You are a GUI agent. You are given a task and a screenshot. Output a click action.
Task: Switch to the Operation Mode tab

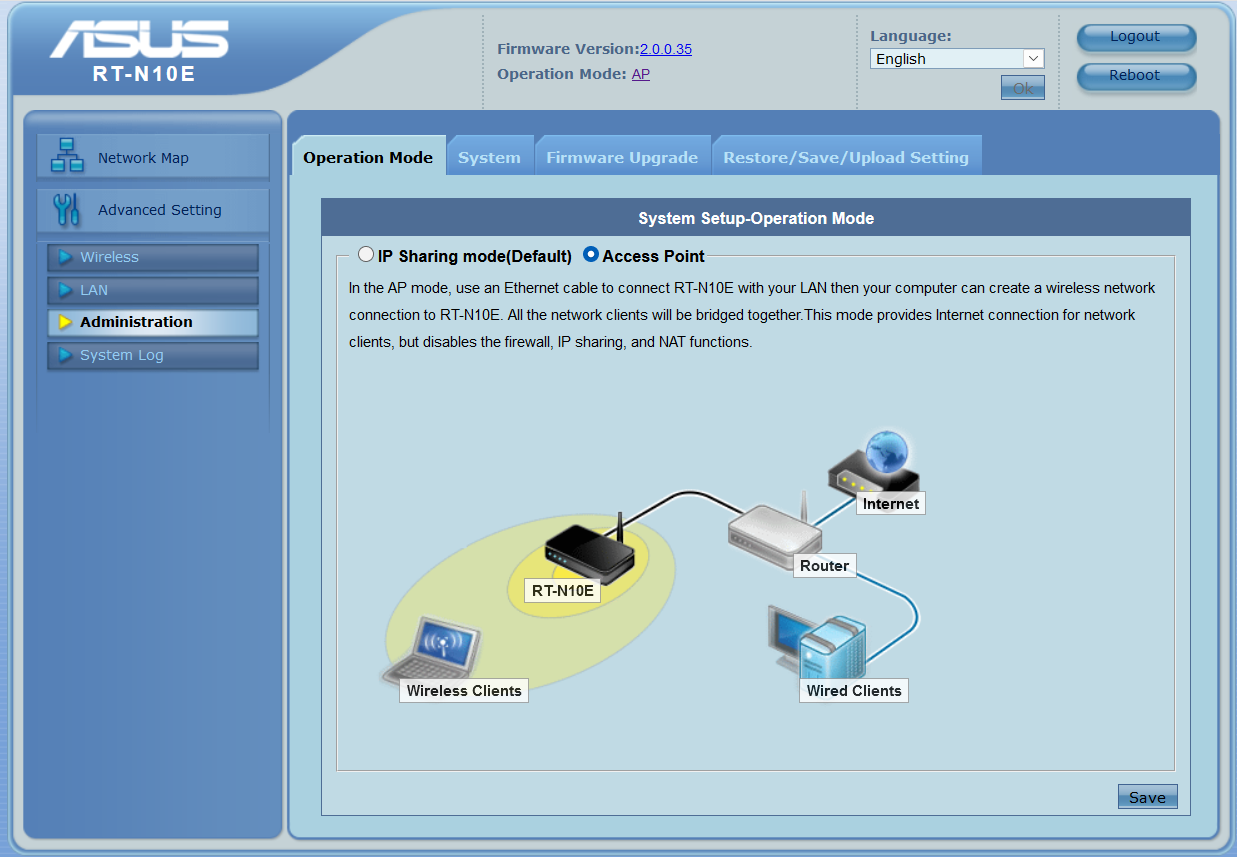click(368, 157)
